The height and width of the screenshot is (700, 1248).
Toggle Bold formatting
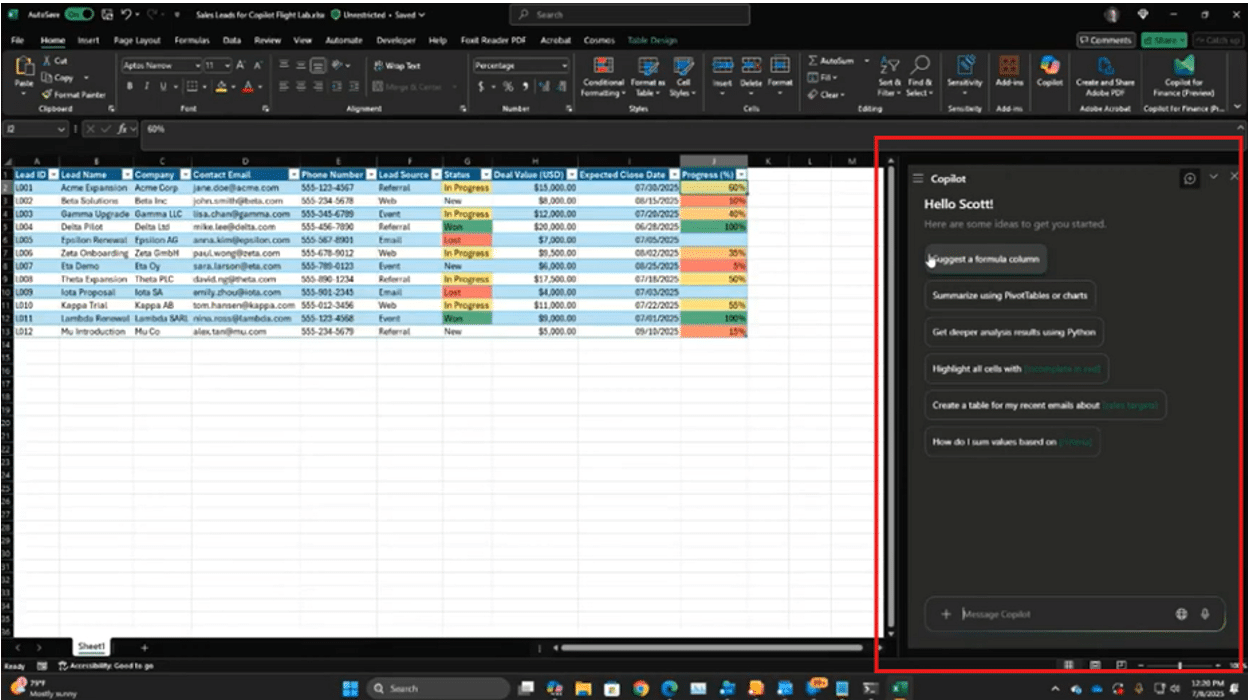[129, 87]
